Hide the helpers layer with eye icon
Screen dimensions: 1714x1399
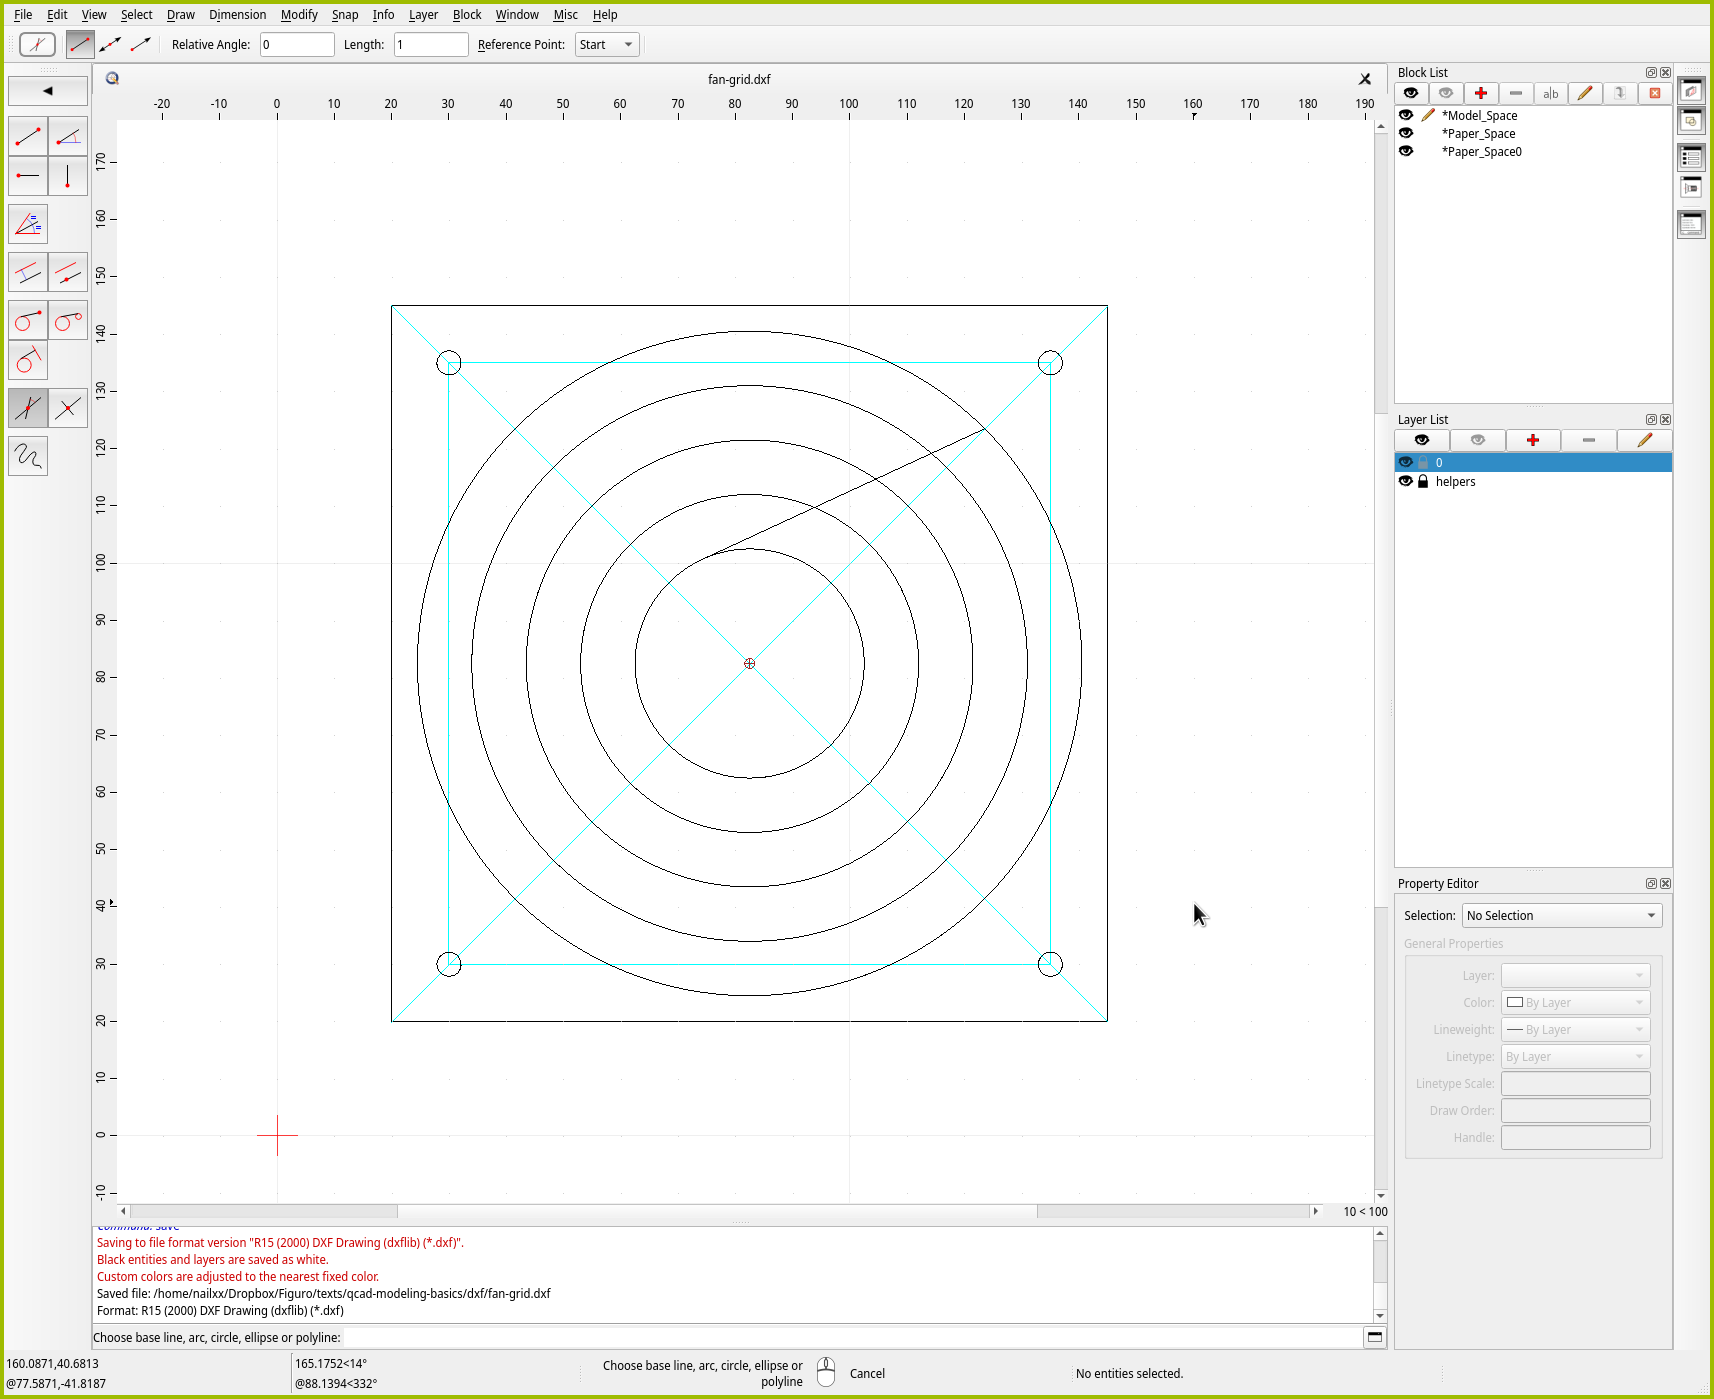(x=1406, y=481)
